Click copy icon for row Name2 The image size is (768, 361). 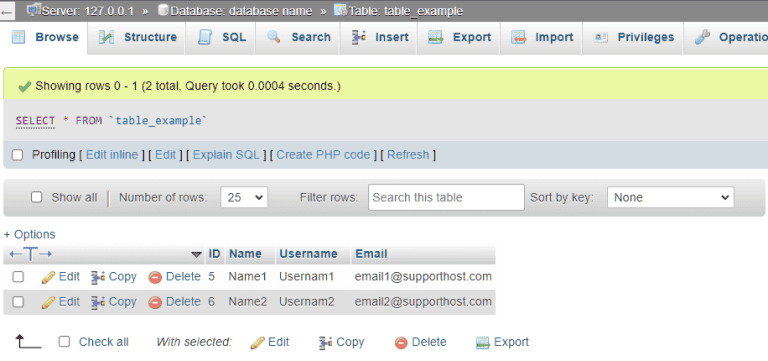pyautogui.click(x=98, y=302)
